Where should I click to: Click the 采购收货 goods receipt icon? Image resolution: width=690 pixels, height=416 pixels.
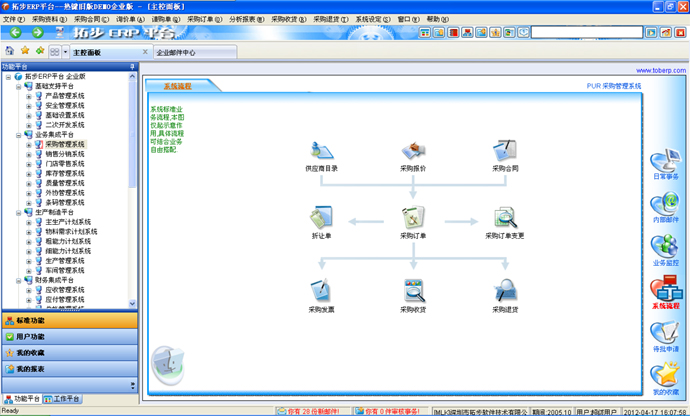(x=413, y=291)
